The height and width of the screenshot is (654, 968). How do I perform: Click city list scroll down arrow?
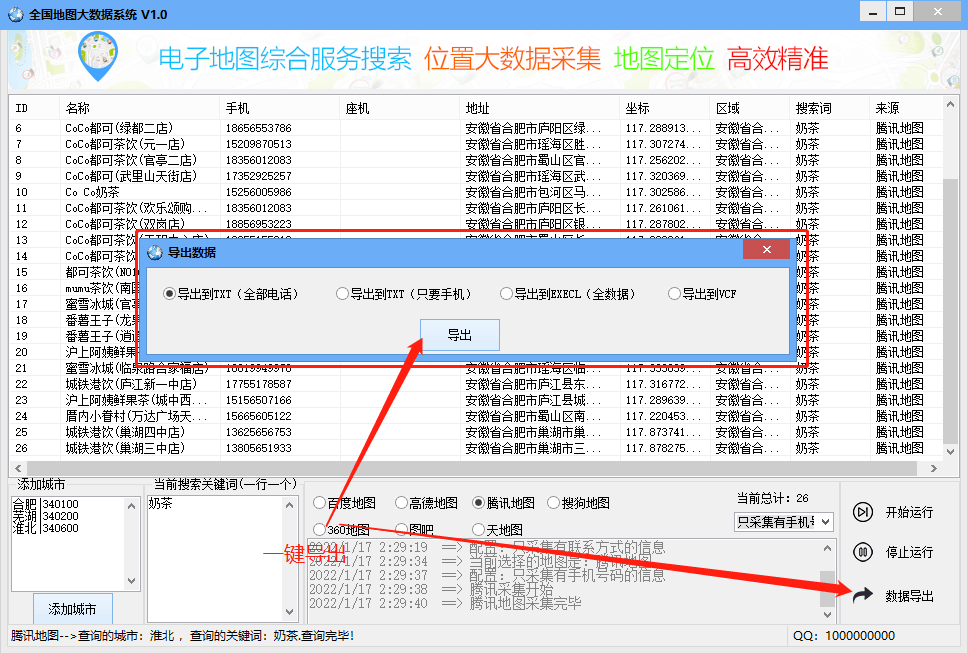tap(131, 581)
